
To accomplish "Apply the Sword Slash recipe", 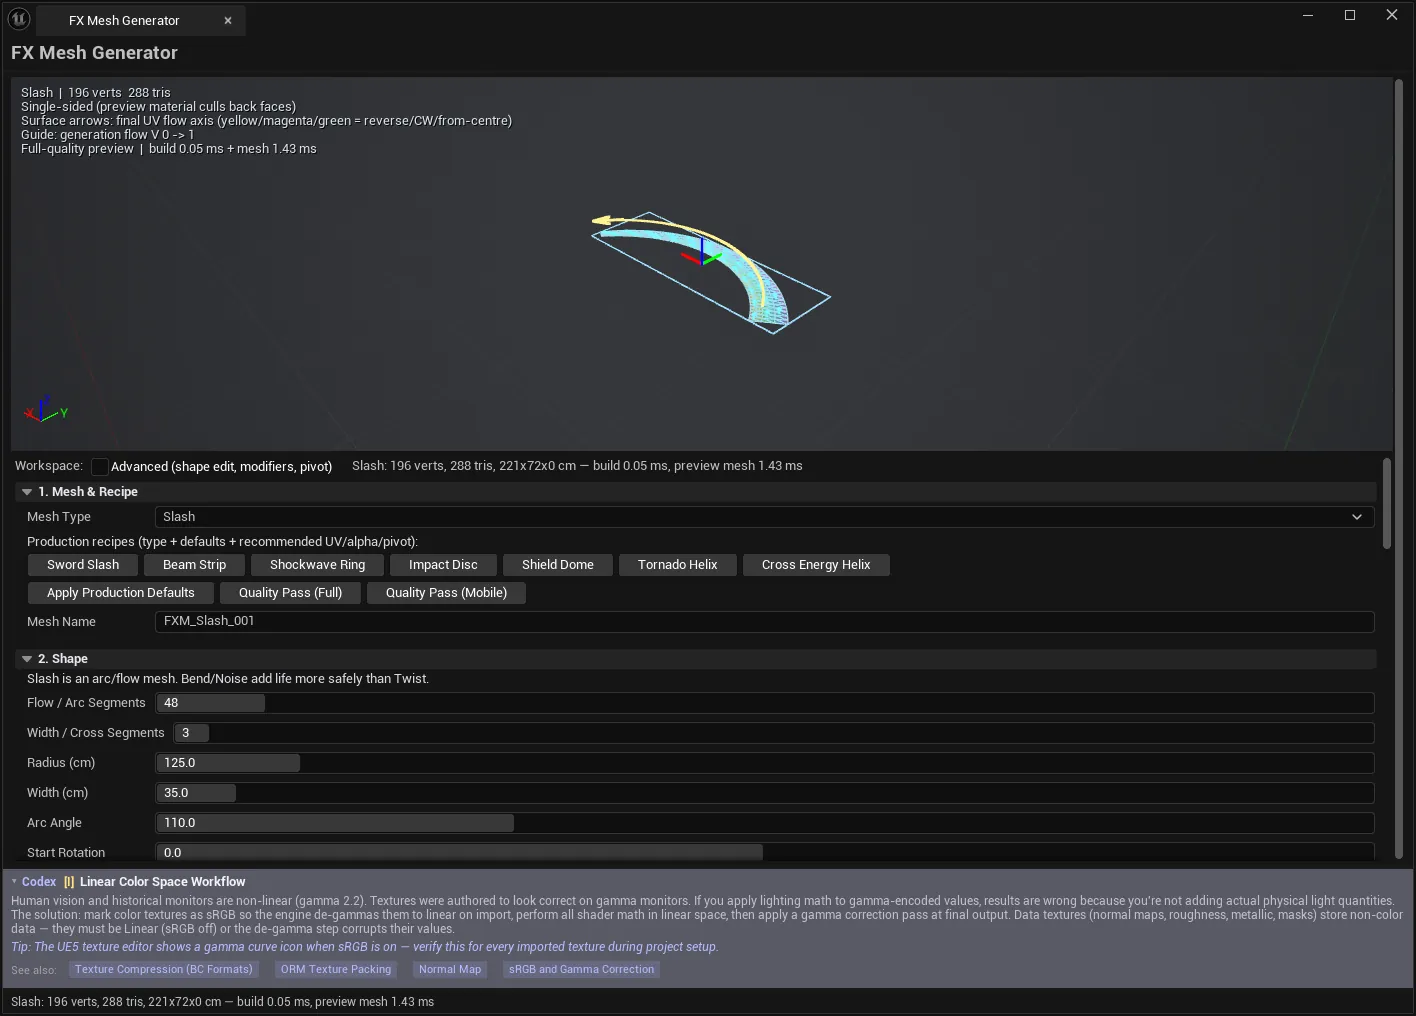I will (x=83, y=565).
